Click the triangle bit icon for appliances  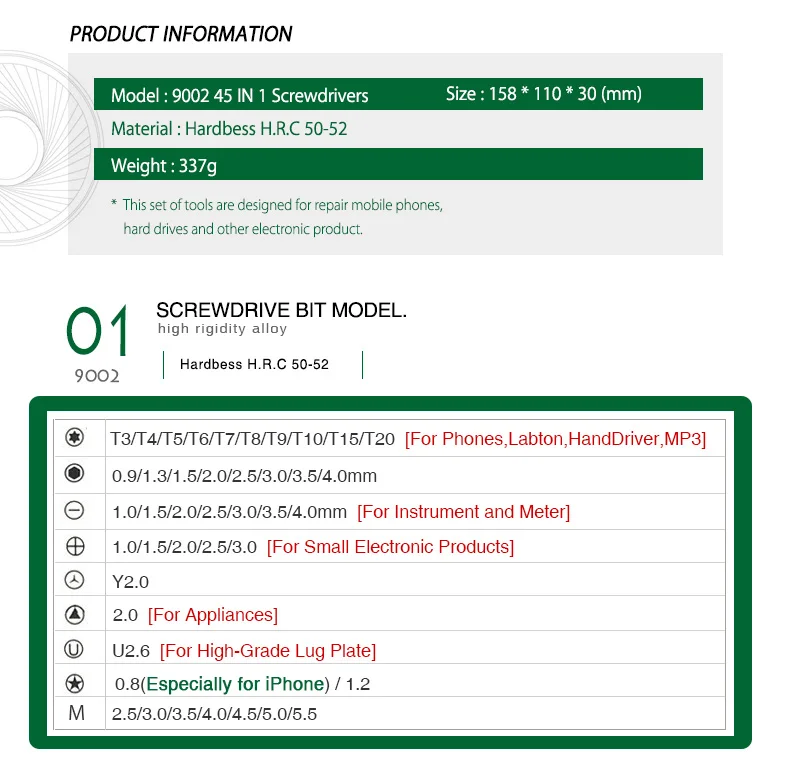[75, 614]
